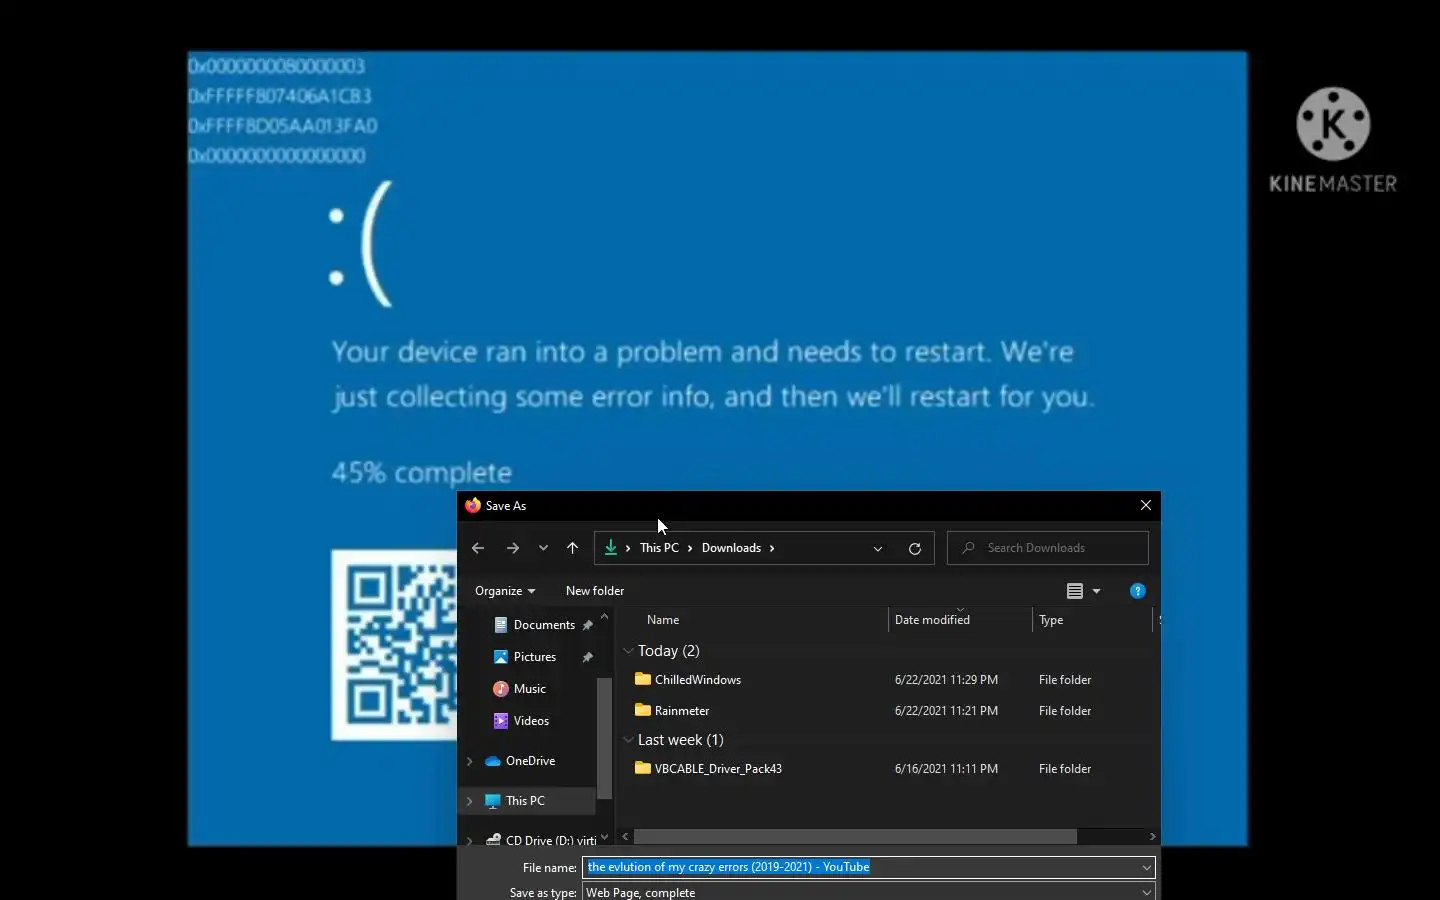The width and height of the screenshot is (1440, 900).
Task: Select This PC in navigation pane
Action: 525,801
